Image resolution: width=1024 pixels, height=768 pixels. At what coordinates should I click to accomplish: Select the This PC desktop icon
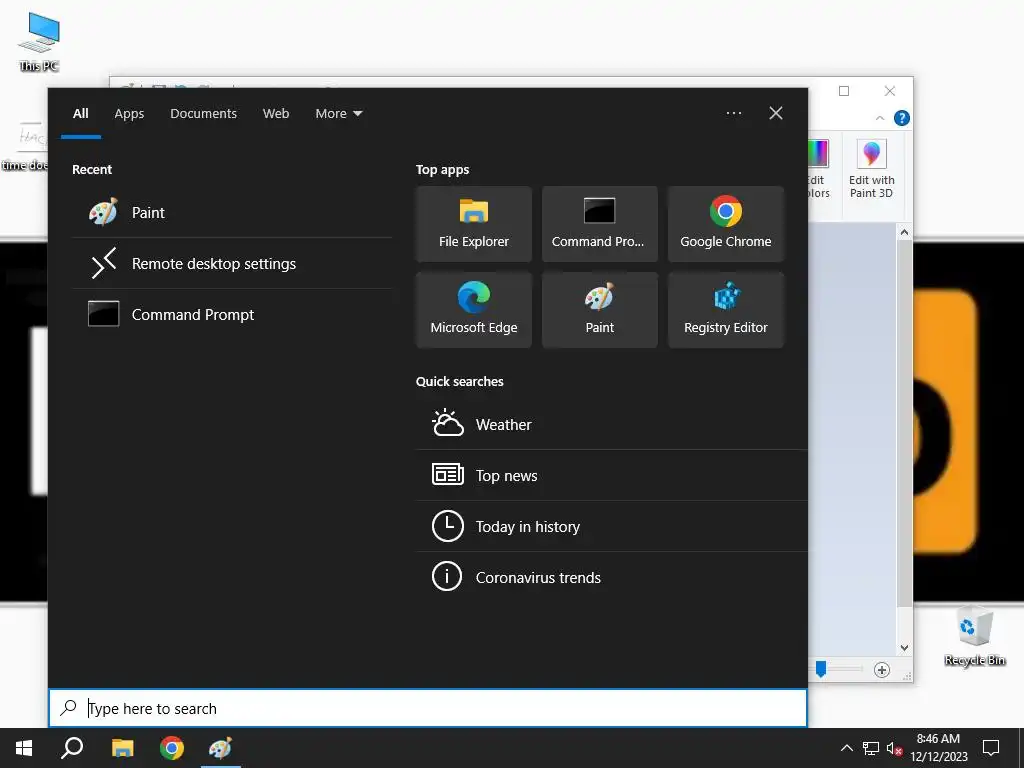coord(39,42)
